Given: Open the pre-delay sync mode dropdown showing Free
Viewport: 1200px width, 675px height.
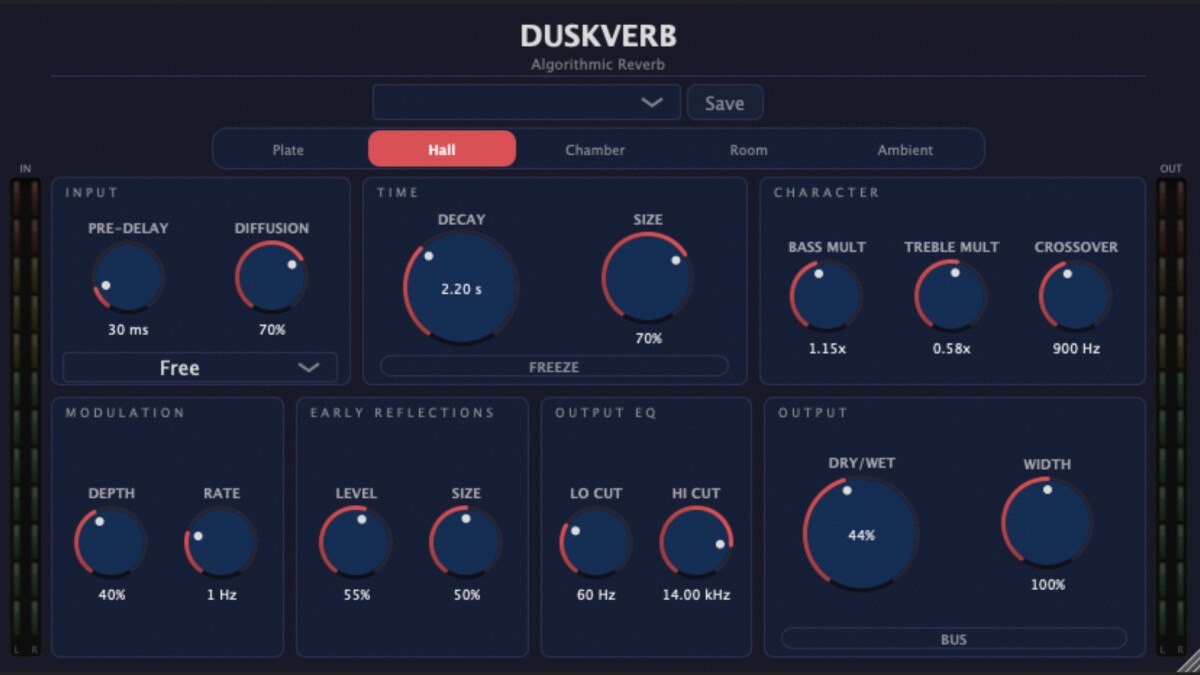Looking at the screenshot, I should tap(199, 367).
